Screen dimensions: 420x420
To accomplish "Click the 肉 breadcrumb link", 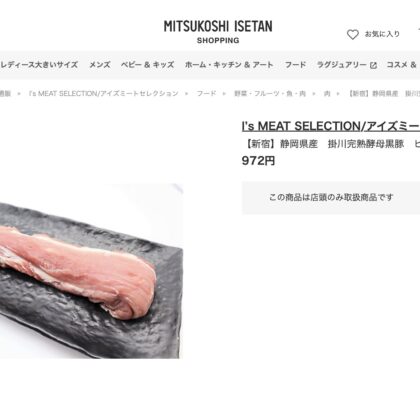I will coord(327,94).
